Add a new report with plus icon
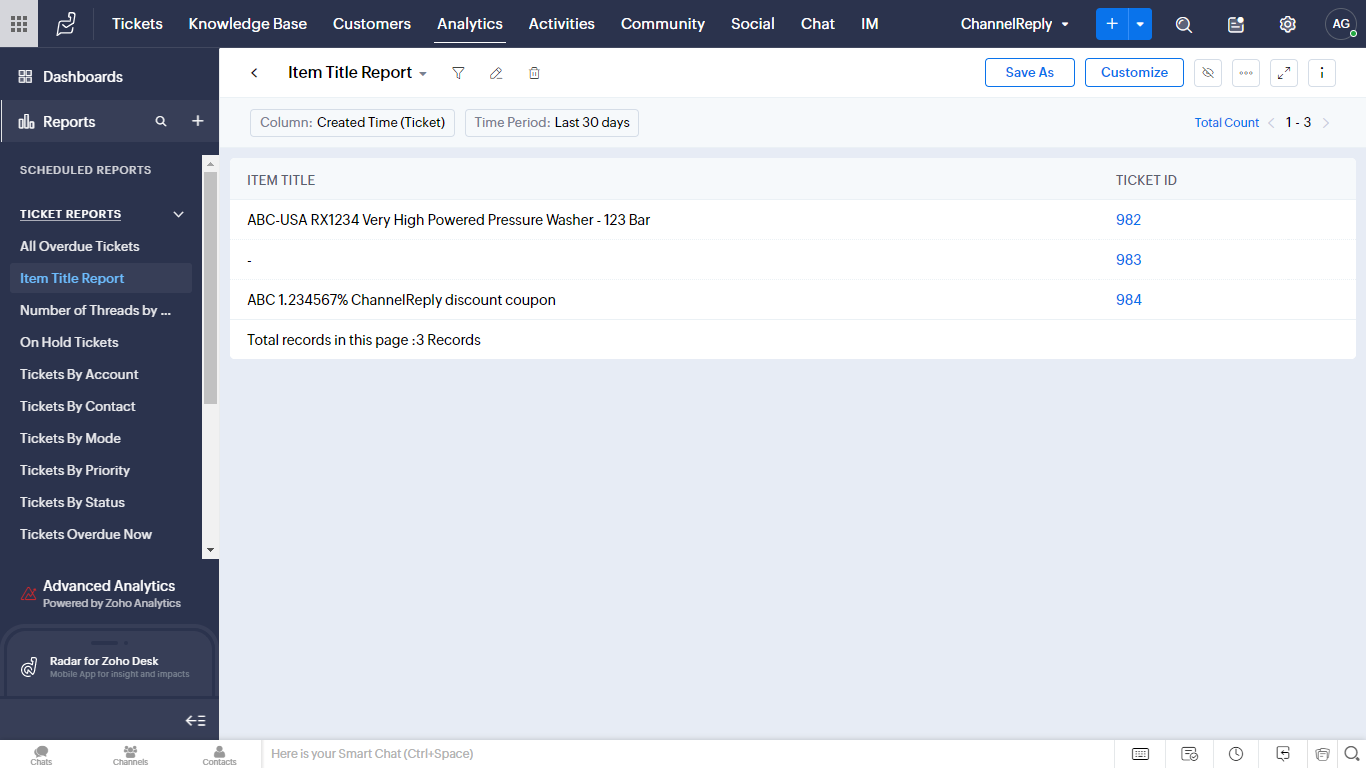Viewport: 1366px width, 768px height. pos(198,121)
